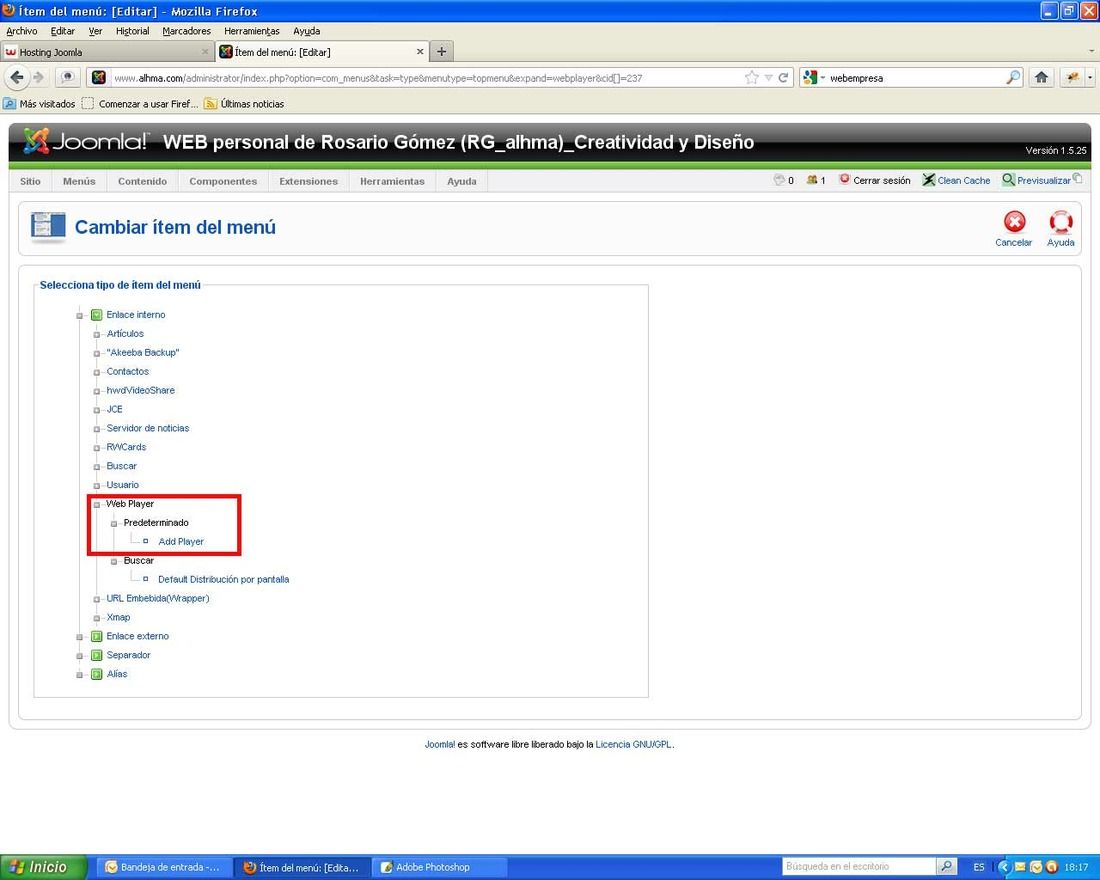This screenshot has width=1100, height=880.
Task: Click the Firefox back arrow button
Action: pos(17,77)
